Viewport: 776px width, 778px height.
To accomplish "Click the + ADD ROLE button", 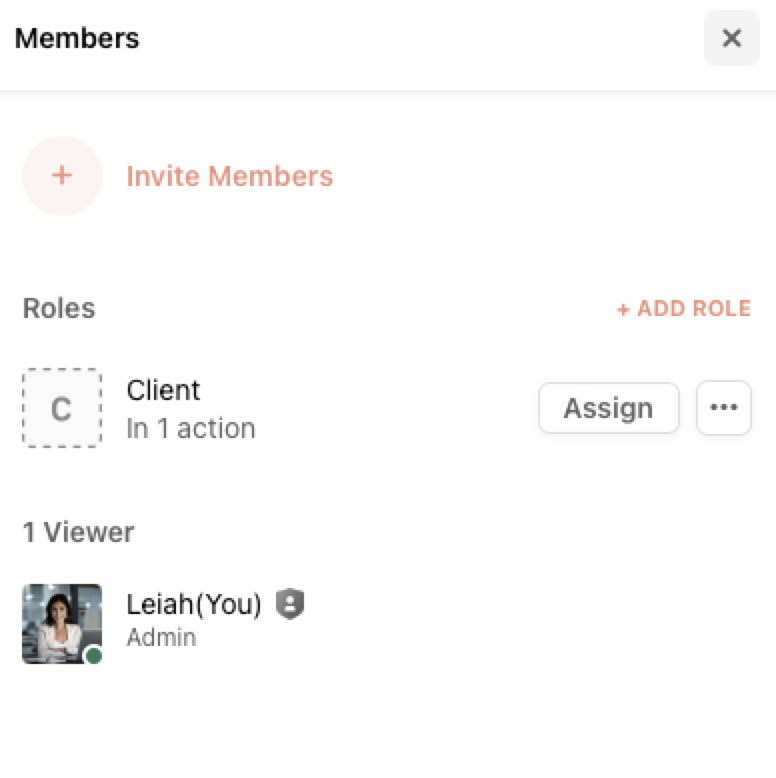I will (x=684, y=308).
